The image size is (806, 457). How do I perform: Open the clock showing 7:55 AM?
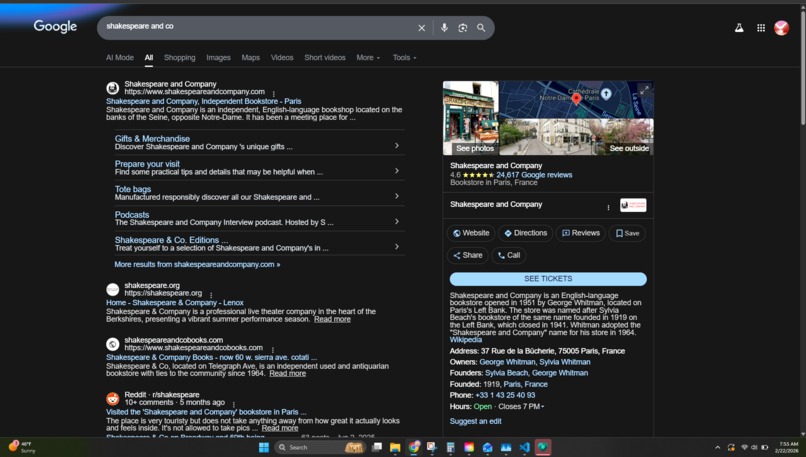coord(789,447)
